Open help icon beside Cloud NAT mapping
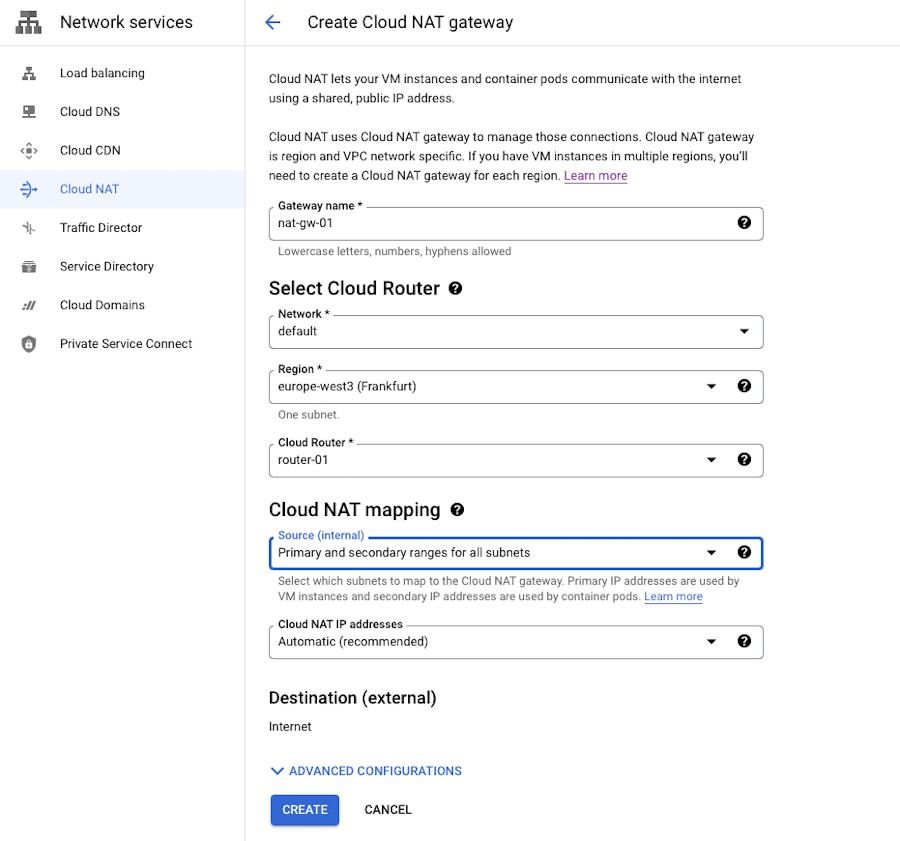The image size is (900, 841). (457, 510)
